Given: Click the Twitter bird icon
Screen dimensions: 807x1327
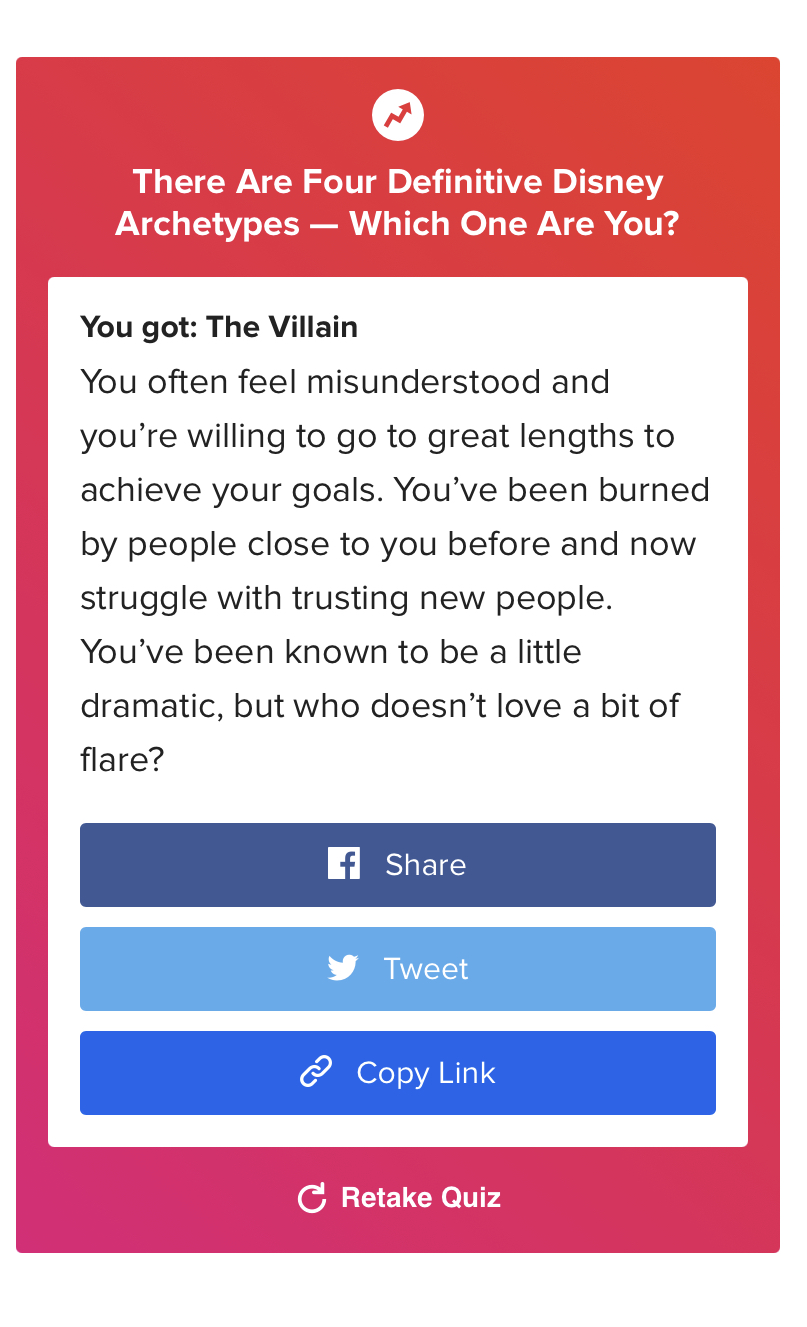Looking at the screenshot, I should point(343,968).
